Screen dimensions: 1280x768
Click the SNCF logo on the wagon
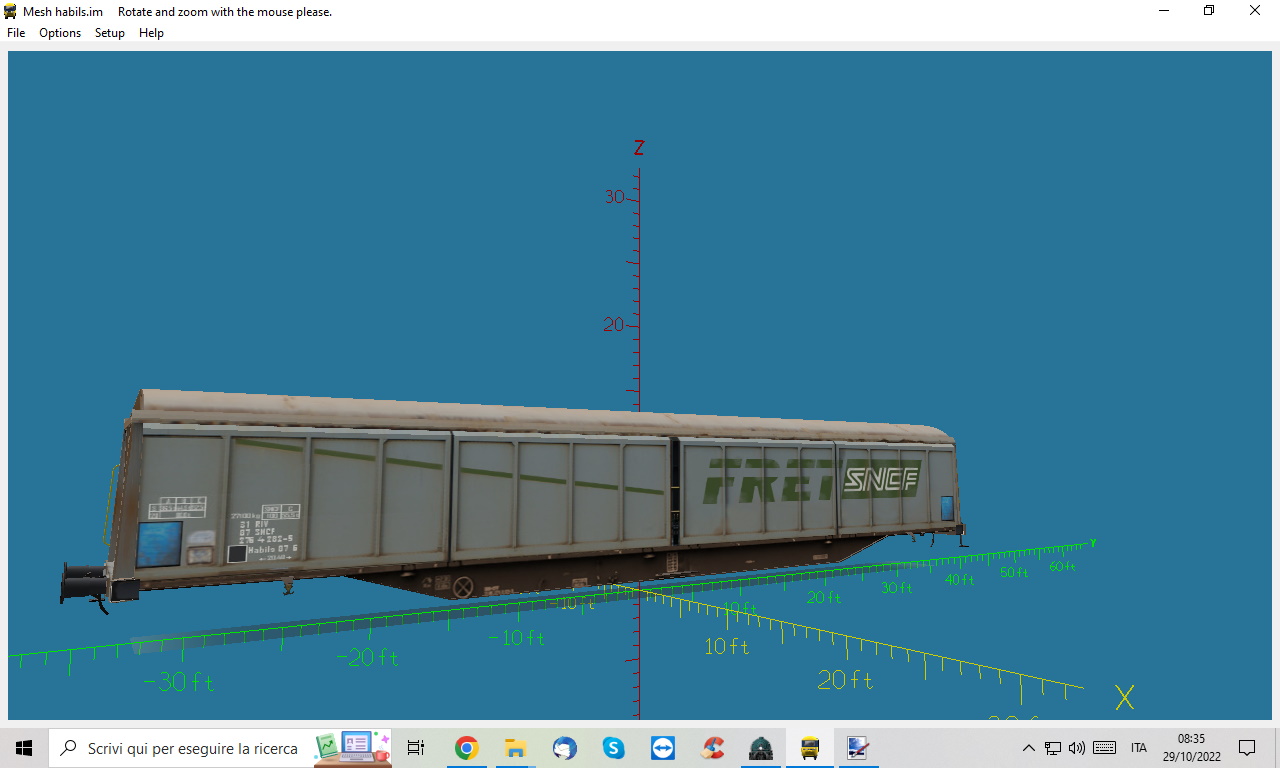[x=881, y=480]
